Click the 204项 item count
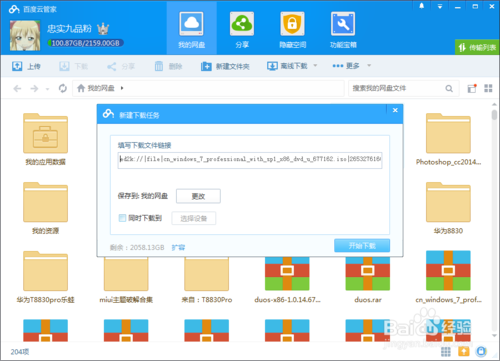Image resolution: width=500 pixels, height=361 pixels. click(20, 352)
